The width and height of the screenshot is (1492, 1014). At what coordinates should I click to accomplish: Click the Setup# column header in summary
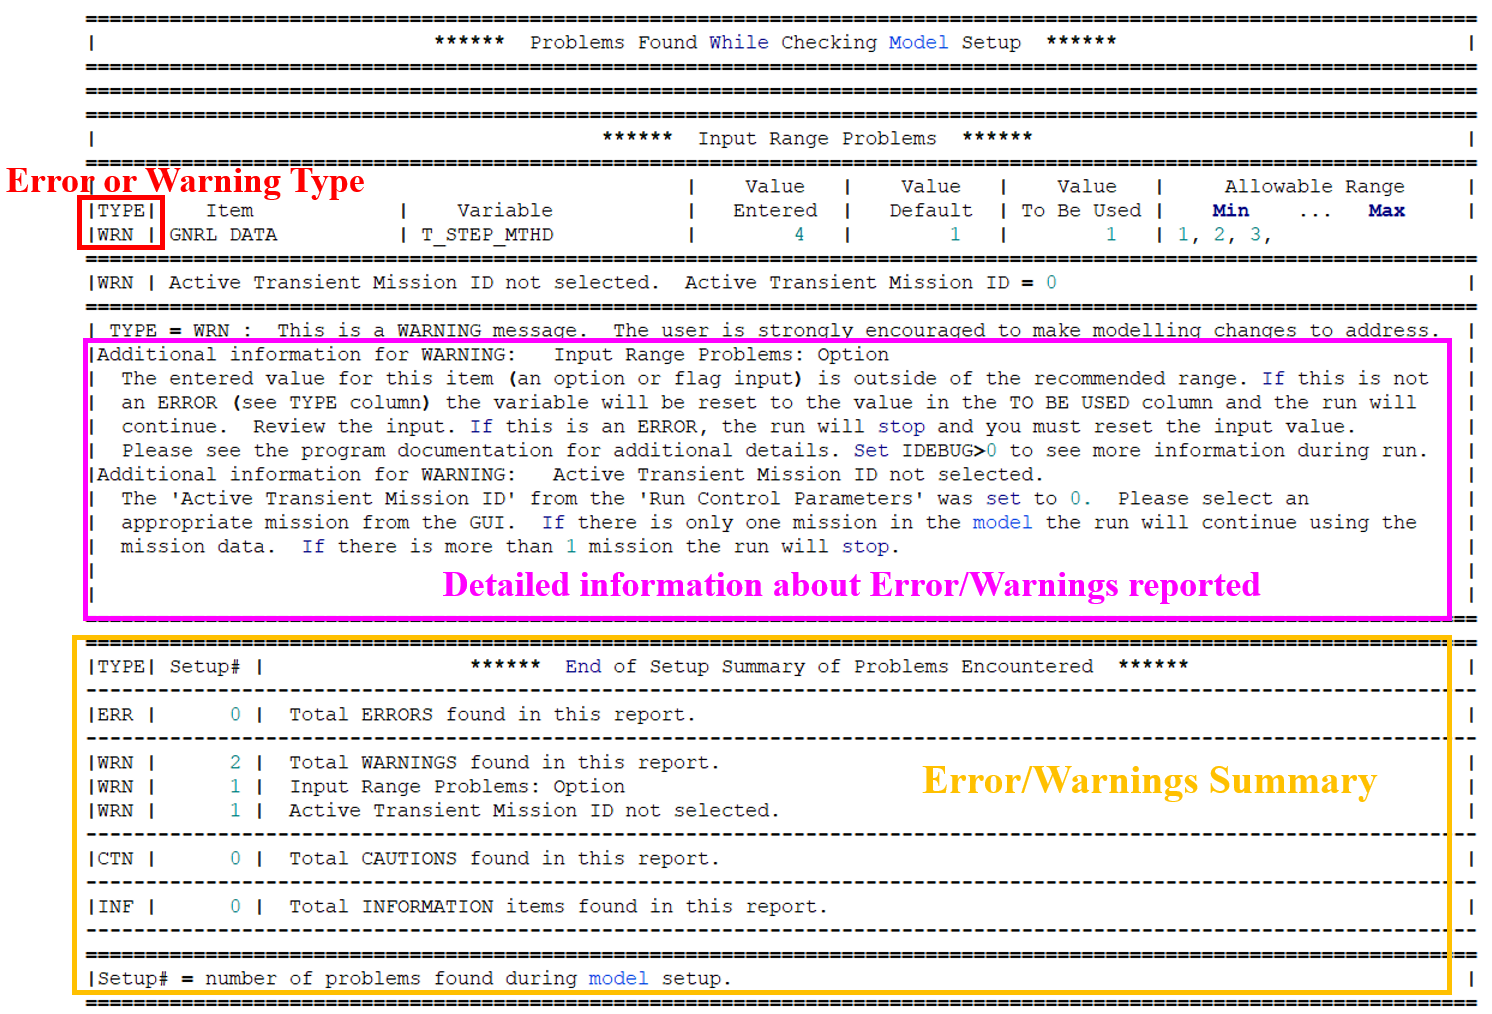click(205, 667)
